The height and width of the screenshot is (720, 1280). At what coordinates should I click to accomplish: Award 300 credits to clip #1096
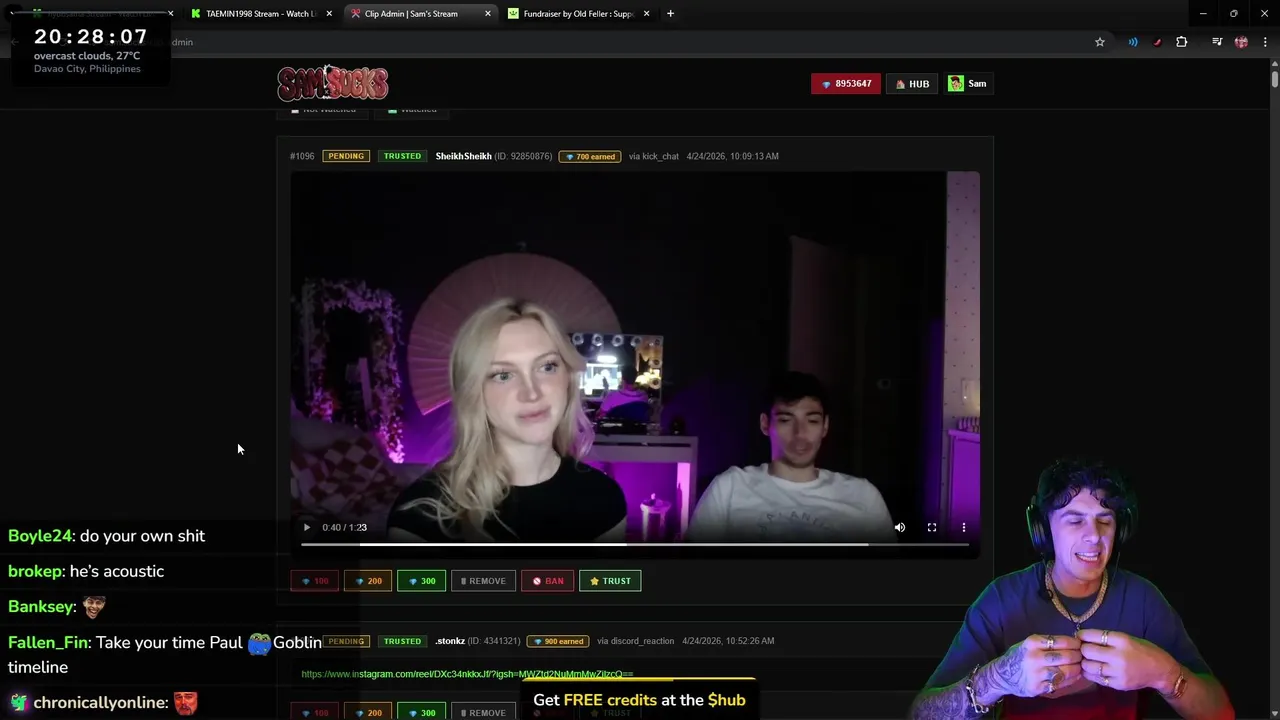click(x=421, y=581)
